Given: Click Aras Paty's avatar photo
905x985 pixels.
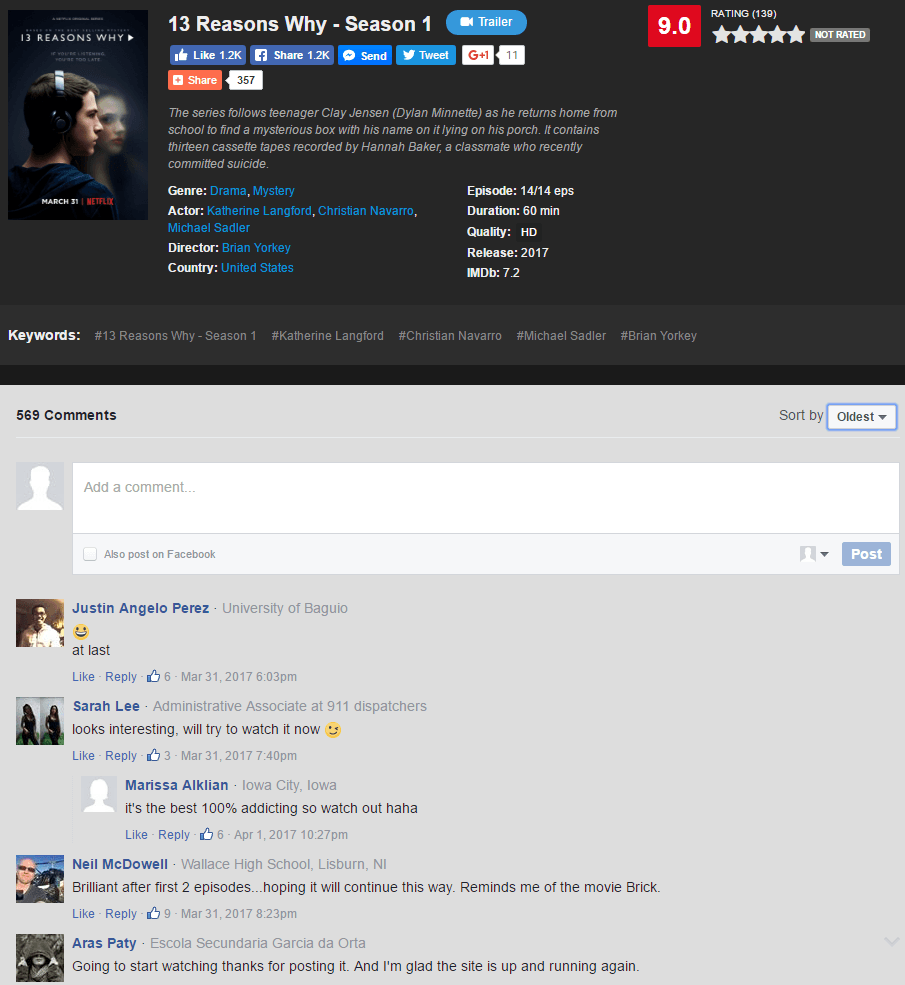Looking at the screenshot, I should click(40, 958).
